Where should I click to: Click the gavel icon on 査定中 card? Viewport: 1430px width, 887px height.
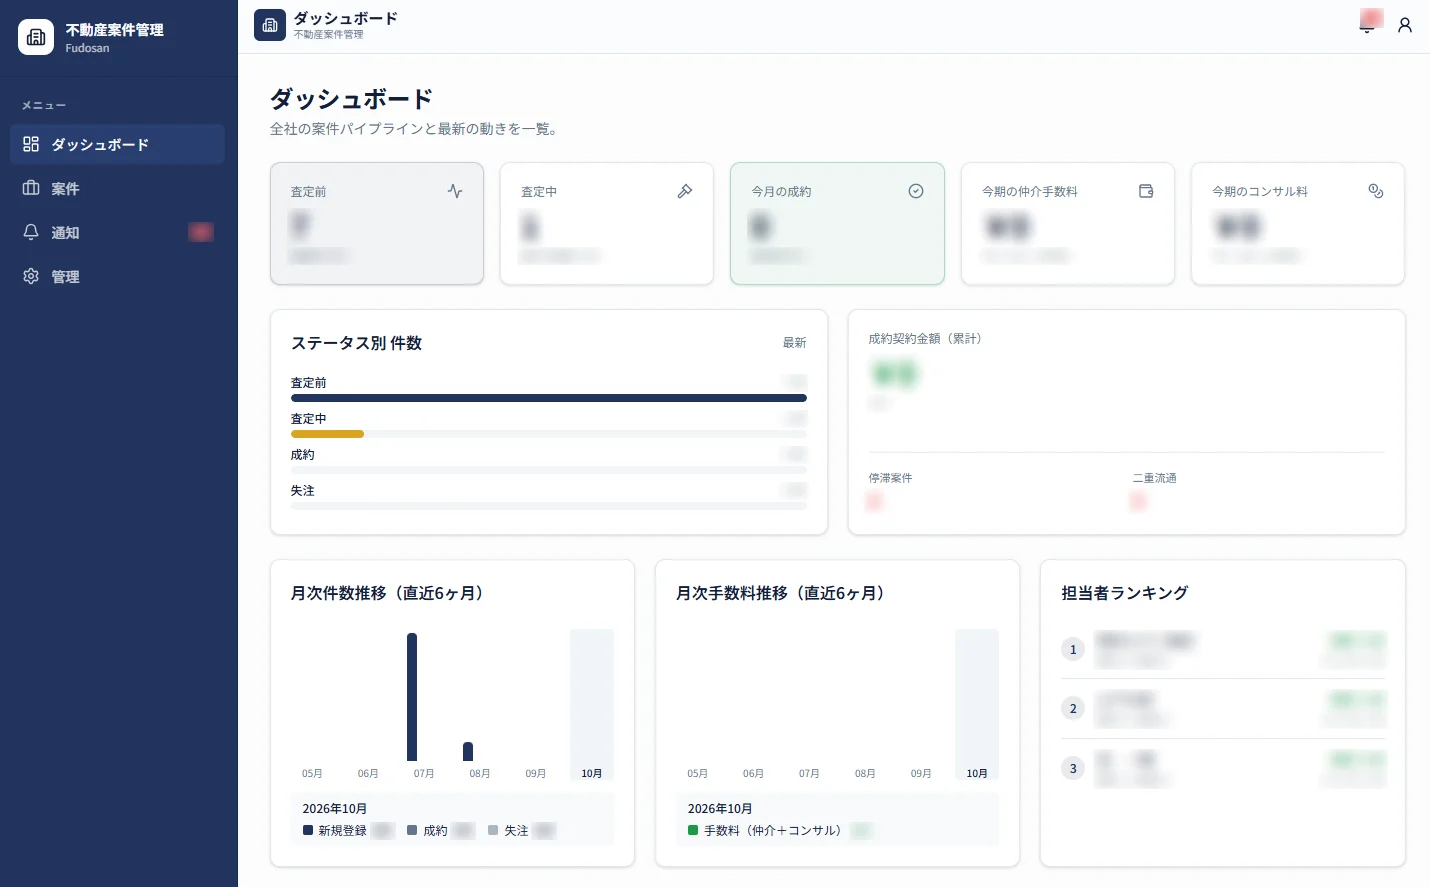point(685,191)
